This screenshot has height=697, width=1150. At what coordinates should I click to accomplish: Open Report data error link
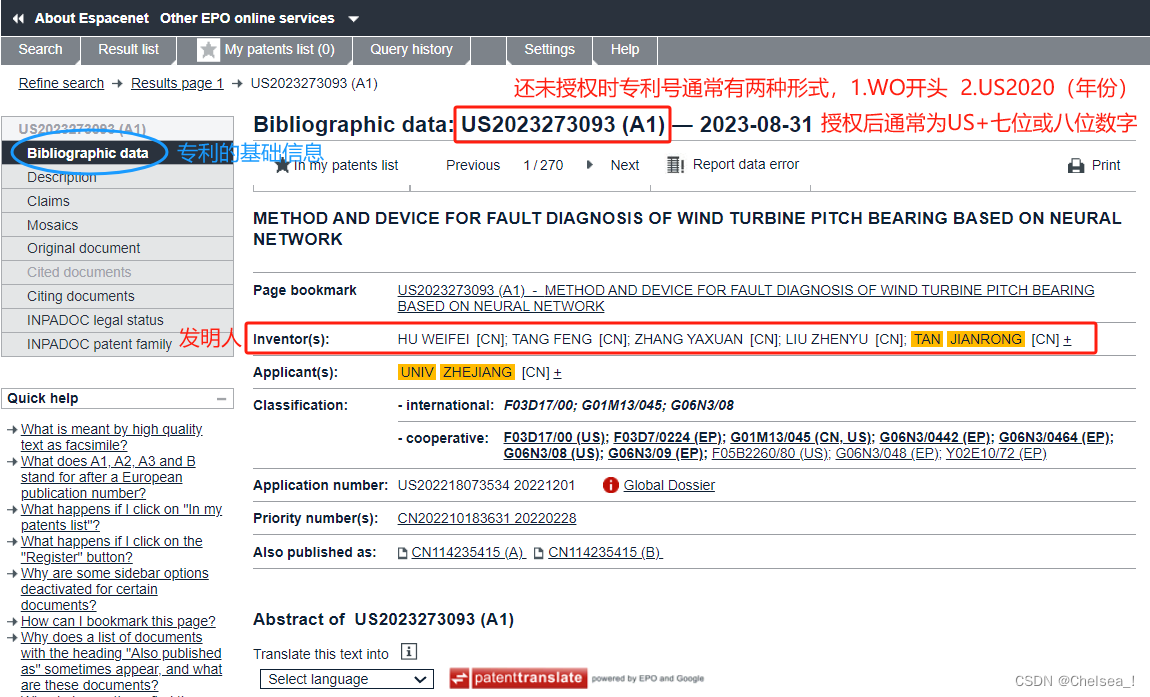point(746,164)
